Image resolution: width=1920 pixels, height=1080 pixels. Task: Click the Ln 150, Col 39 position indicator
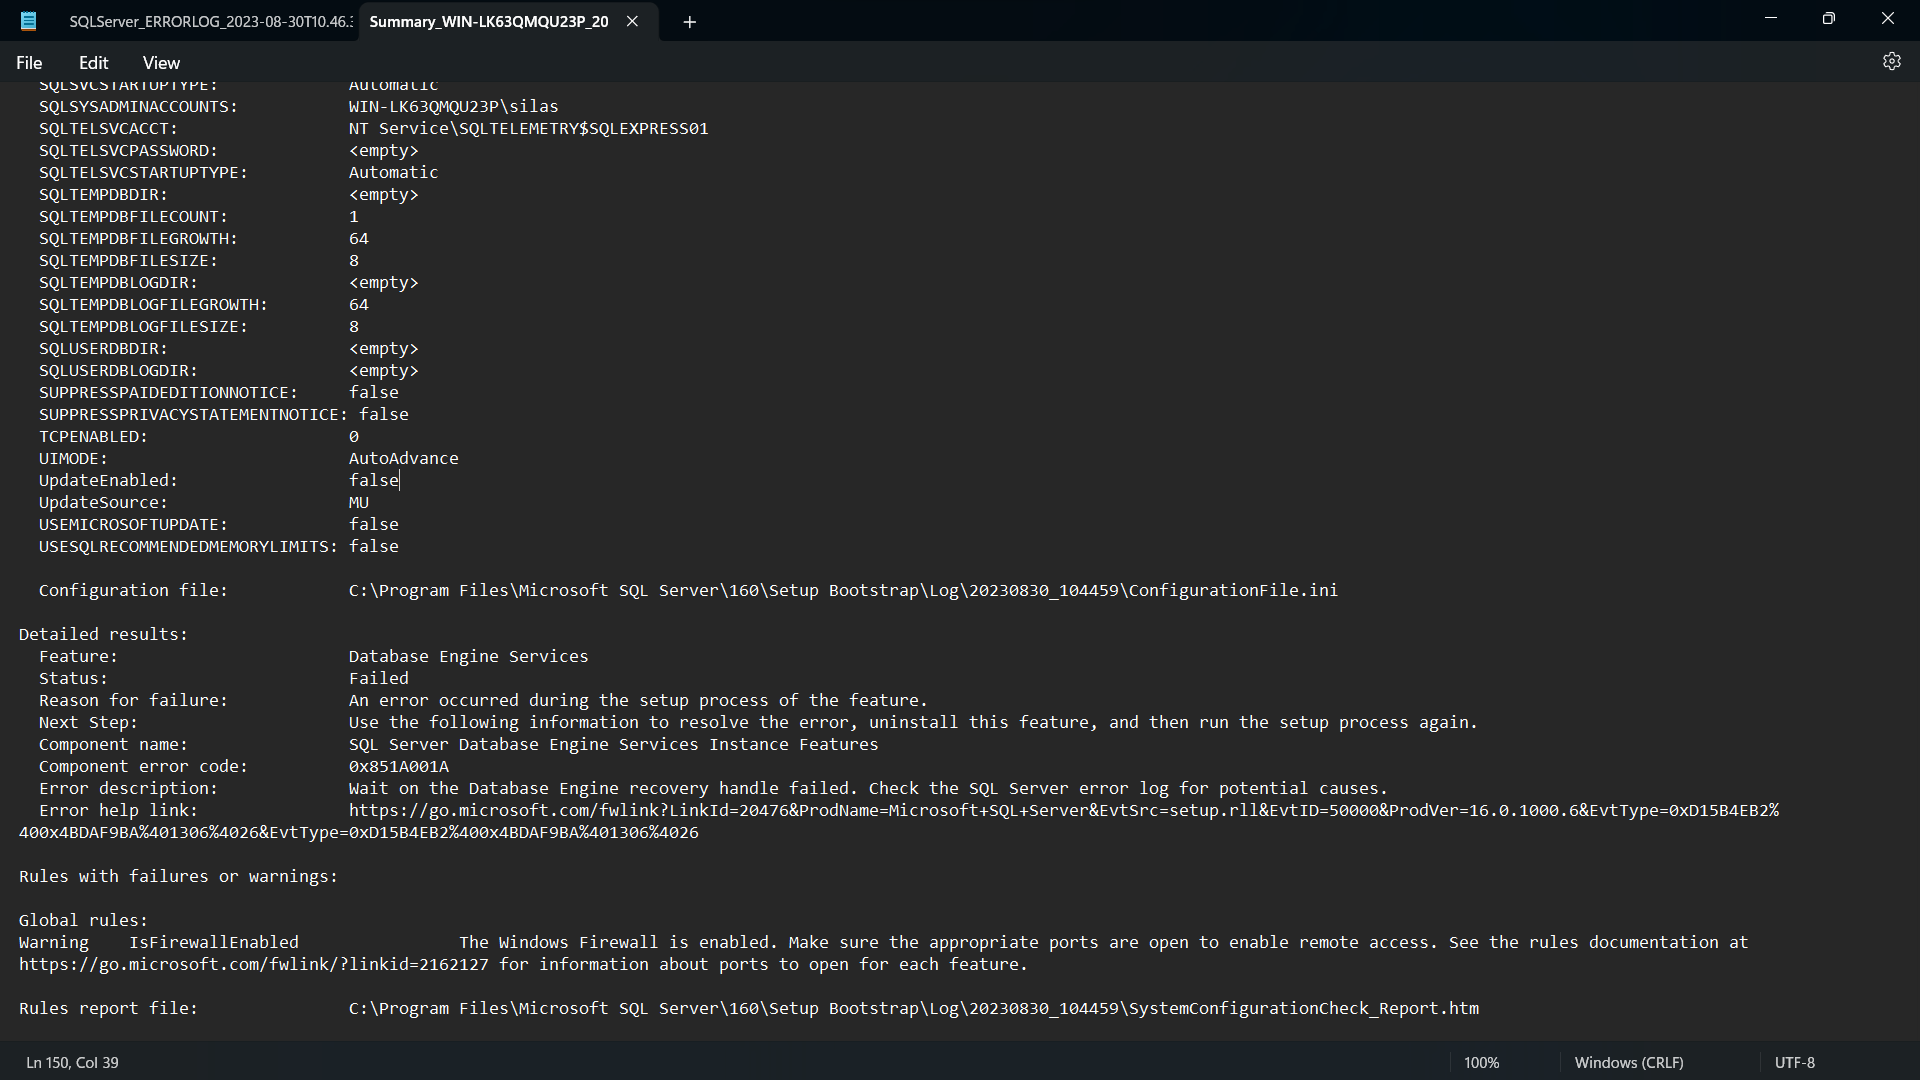[73, 1062]
